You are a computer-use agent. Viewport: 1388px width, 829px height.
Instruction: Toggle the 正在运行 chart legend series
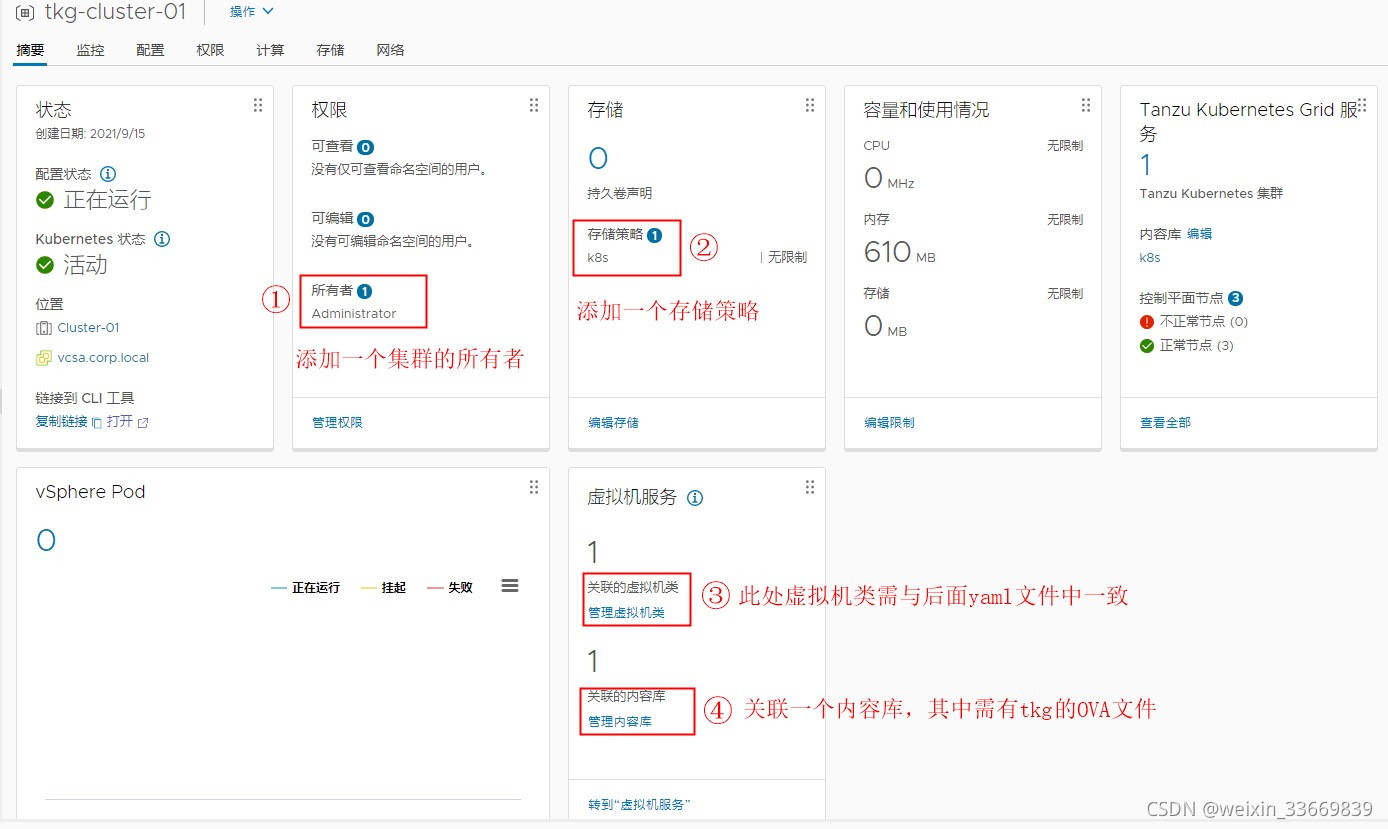click(x=306, y=588)
